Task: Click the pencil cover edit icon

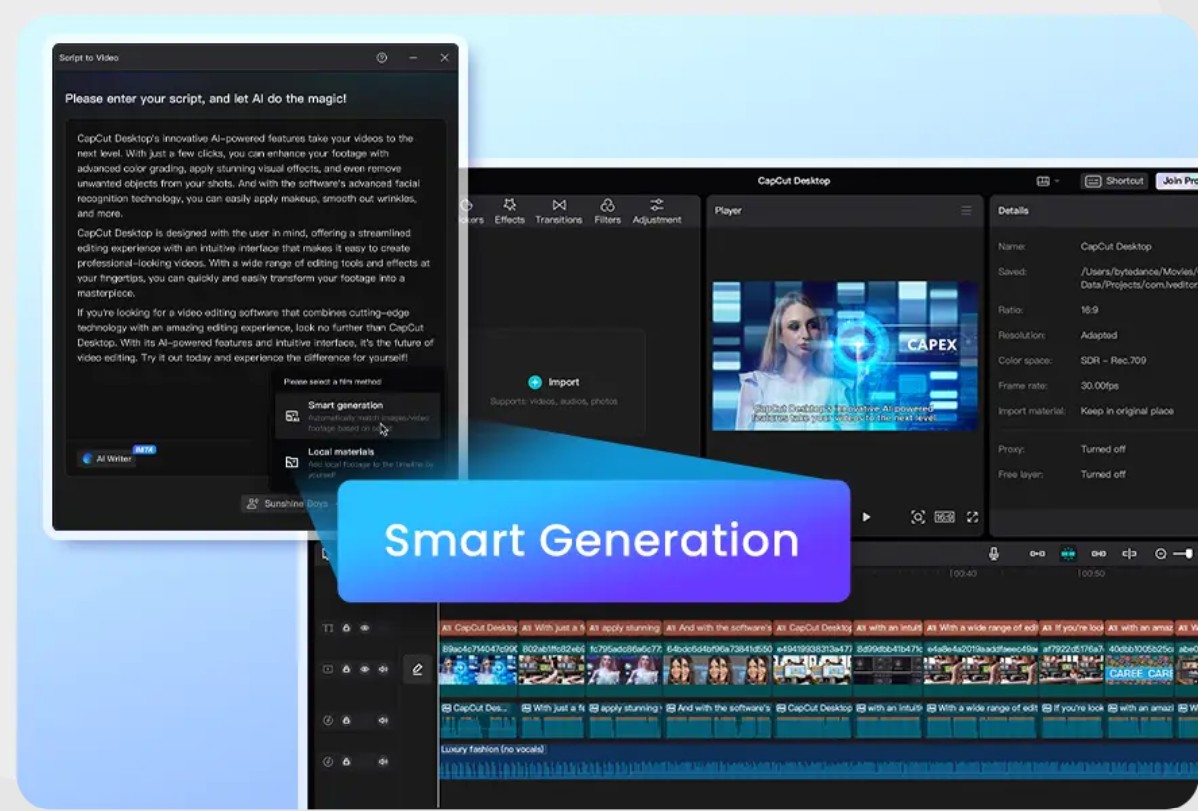Action: (x=417, y=670)
